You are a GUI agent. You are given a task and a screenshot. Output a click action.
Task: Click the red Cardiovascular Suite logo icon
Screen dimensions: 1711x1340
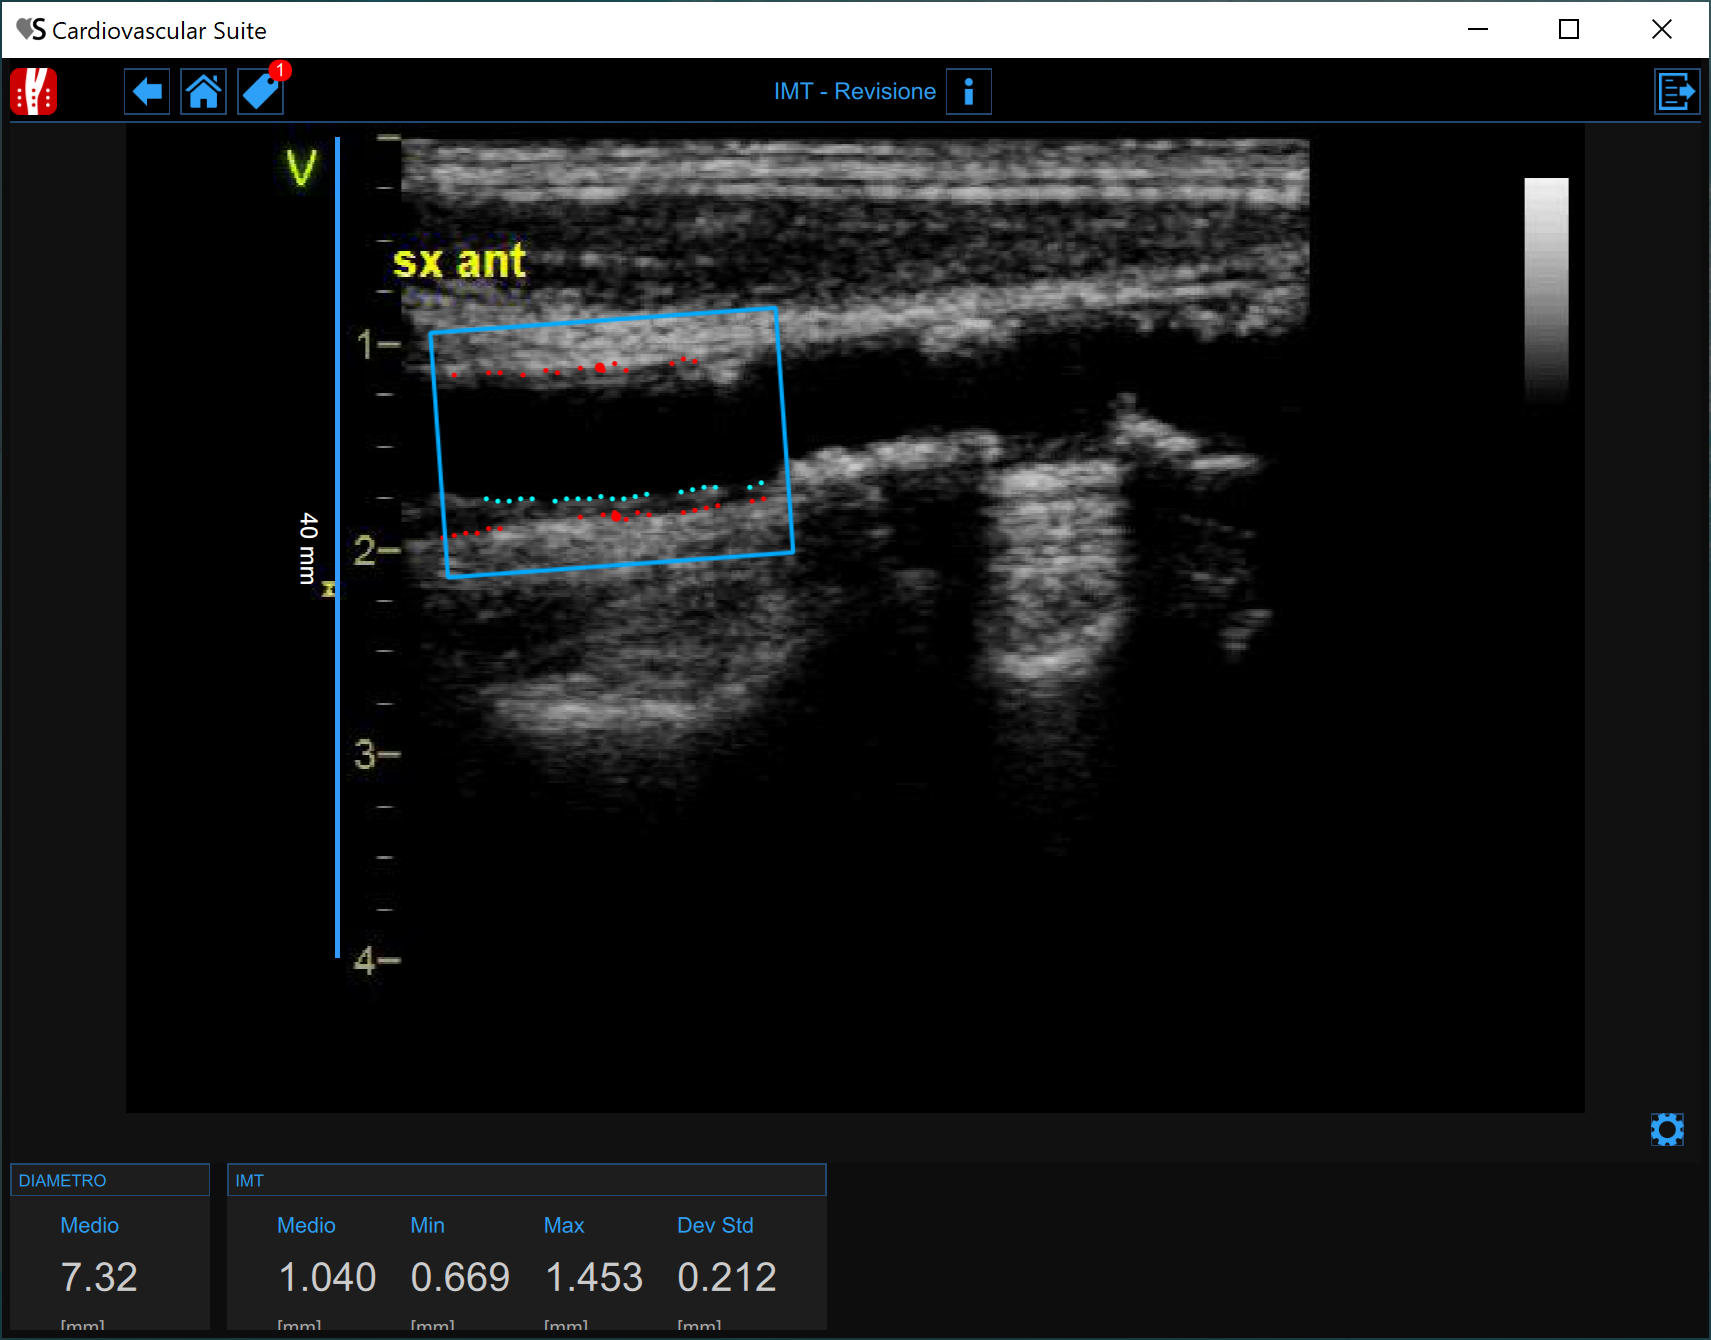(x=34, y=92)
